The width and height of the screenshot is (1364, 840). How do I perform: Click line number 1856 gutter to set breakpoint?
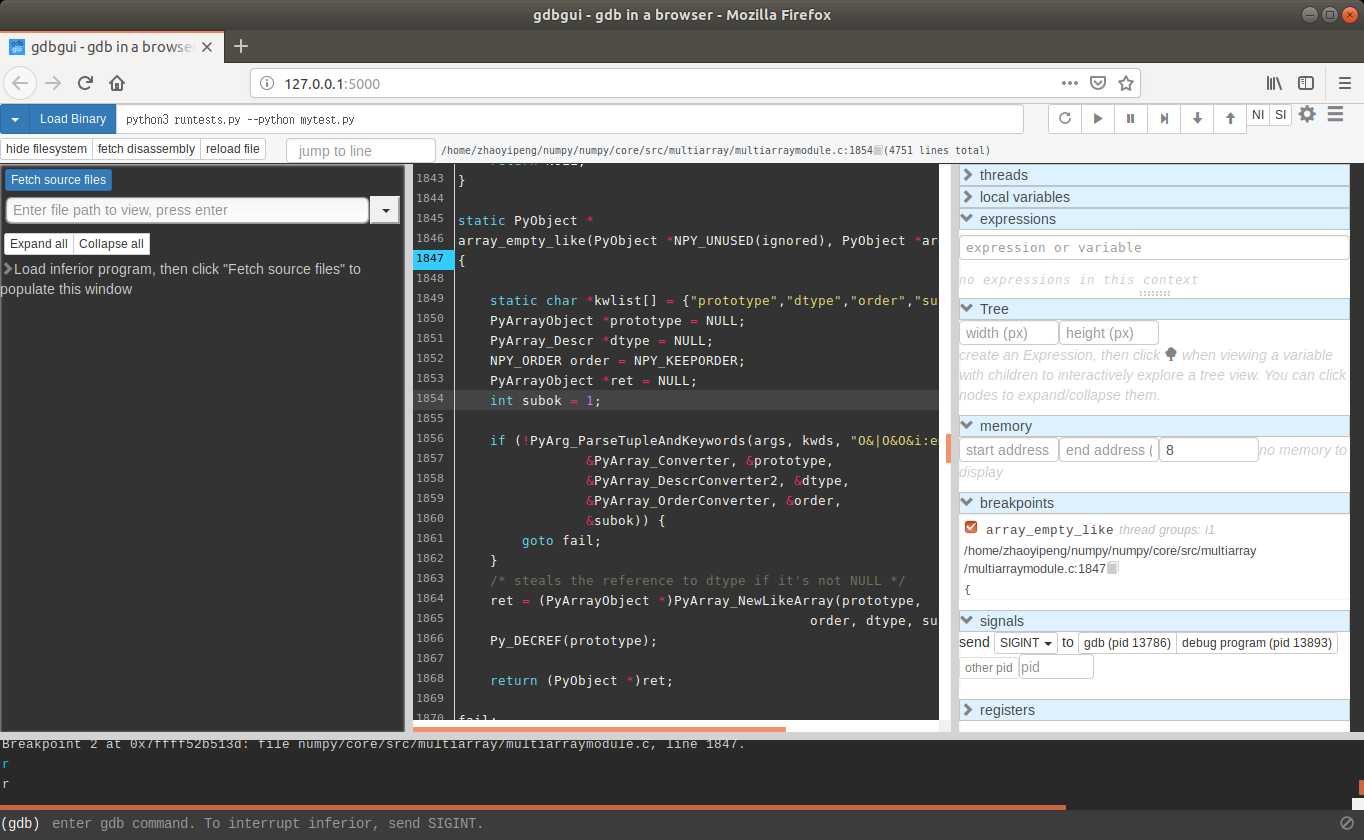[x=431, y=438]
